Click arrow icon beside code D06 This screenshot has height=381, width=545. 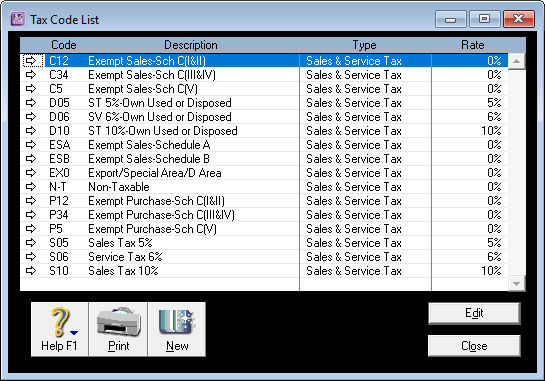point(31,117)
